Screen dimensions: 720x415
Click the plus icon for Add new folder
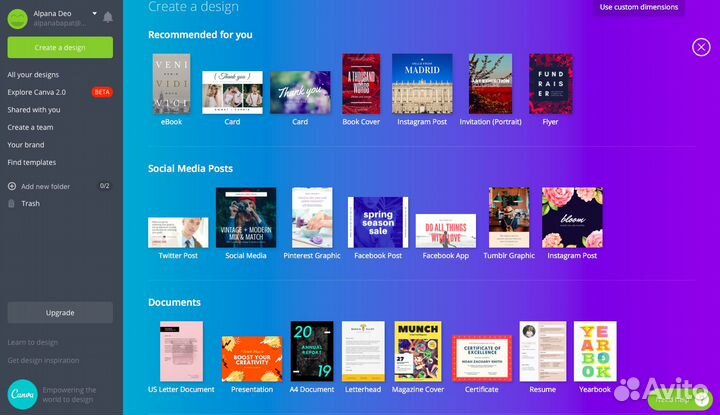(x=12, y=186)
